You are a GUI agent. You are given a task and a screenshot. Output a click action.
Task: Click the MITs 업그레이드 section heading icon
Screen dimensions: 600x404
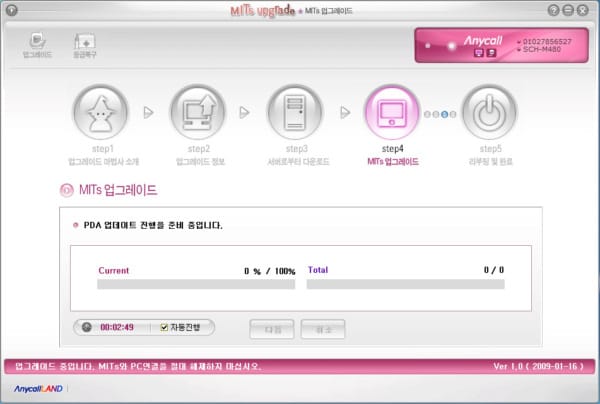pos(67,190)
